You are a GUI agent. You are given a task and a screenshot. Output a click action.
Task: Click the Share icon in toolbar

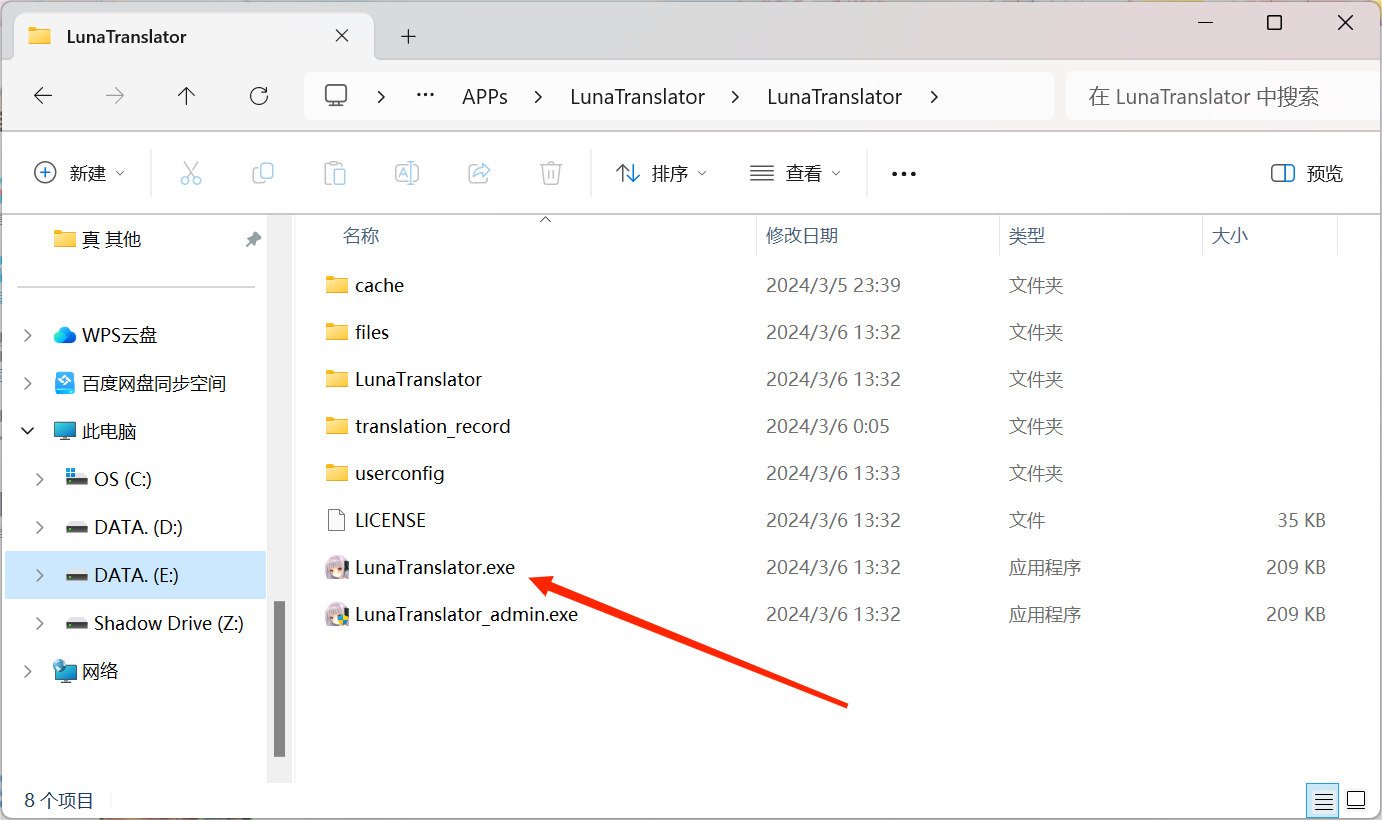tap(479, 173)
